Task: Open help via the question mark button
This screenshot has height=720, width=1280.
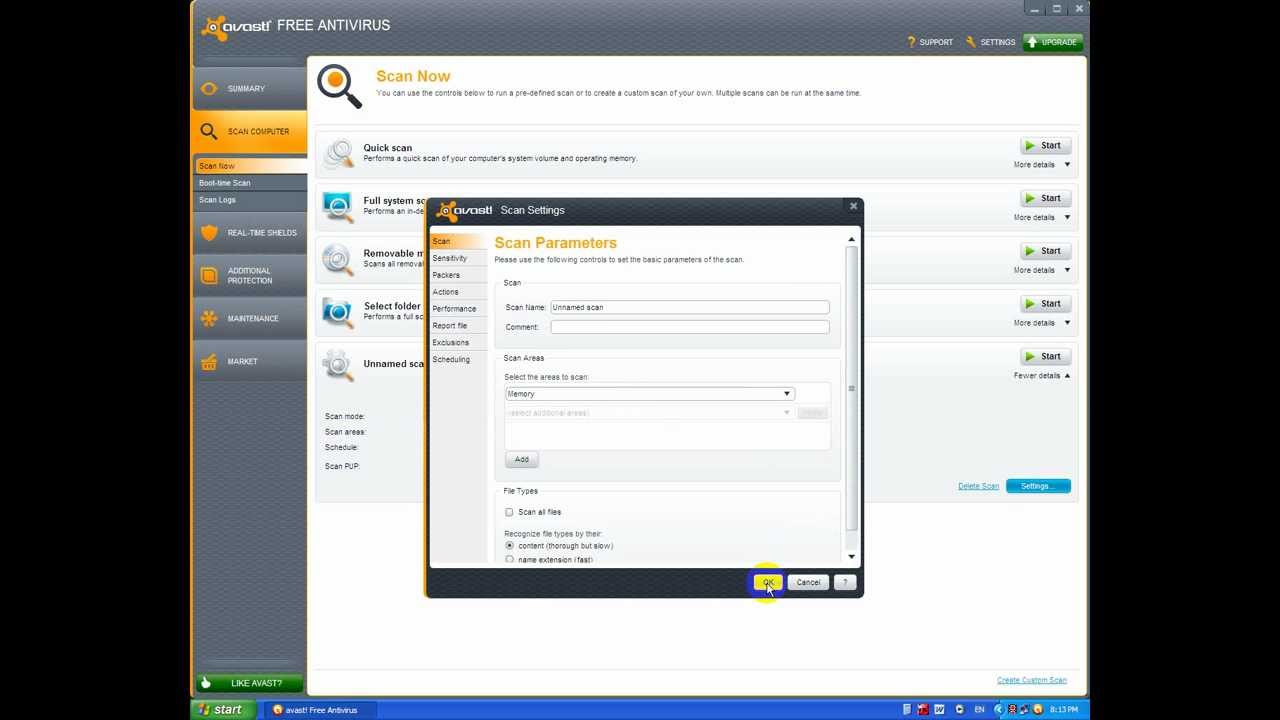Action: tap(845, 582)
